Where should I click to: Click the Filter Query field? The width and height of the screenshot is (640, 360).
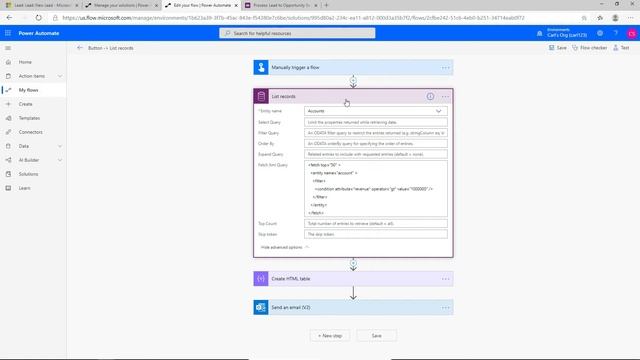[x=376, y=133]
